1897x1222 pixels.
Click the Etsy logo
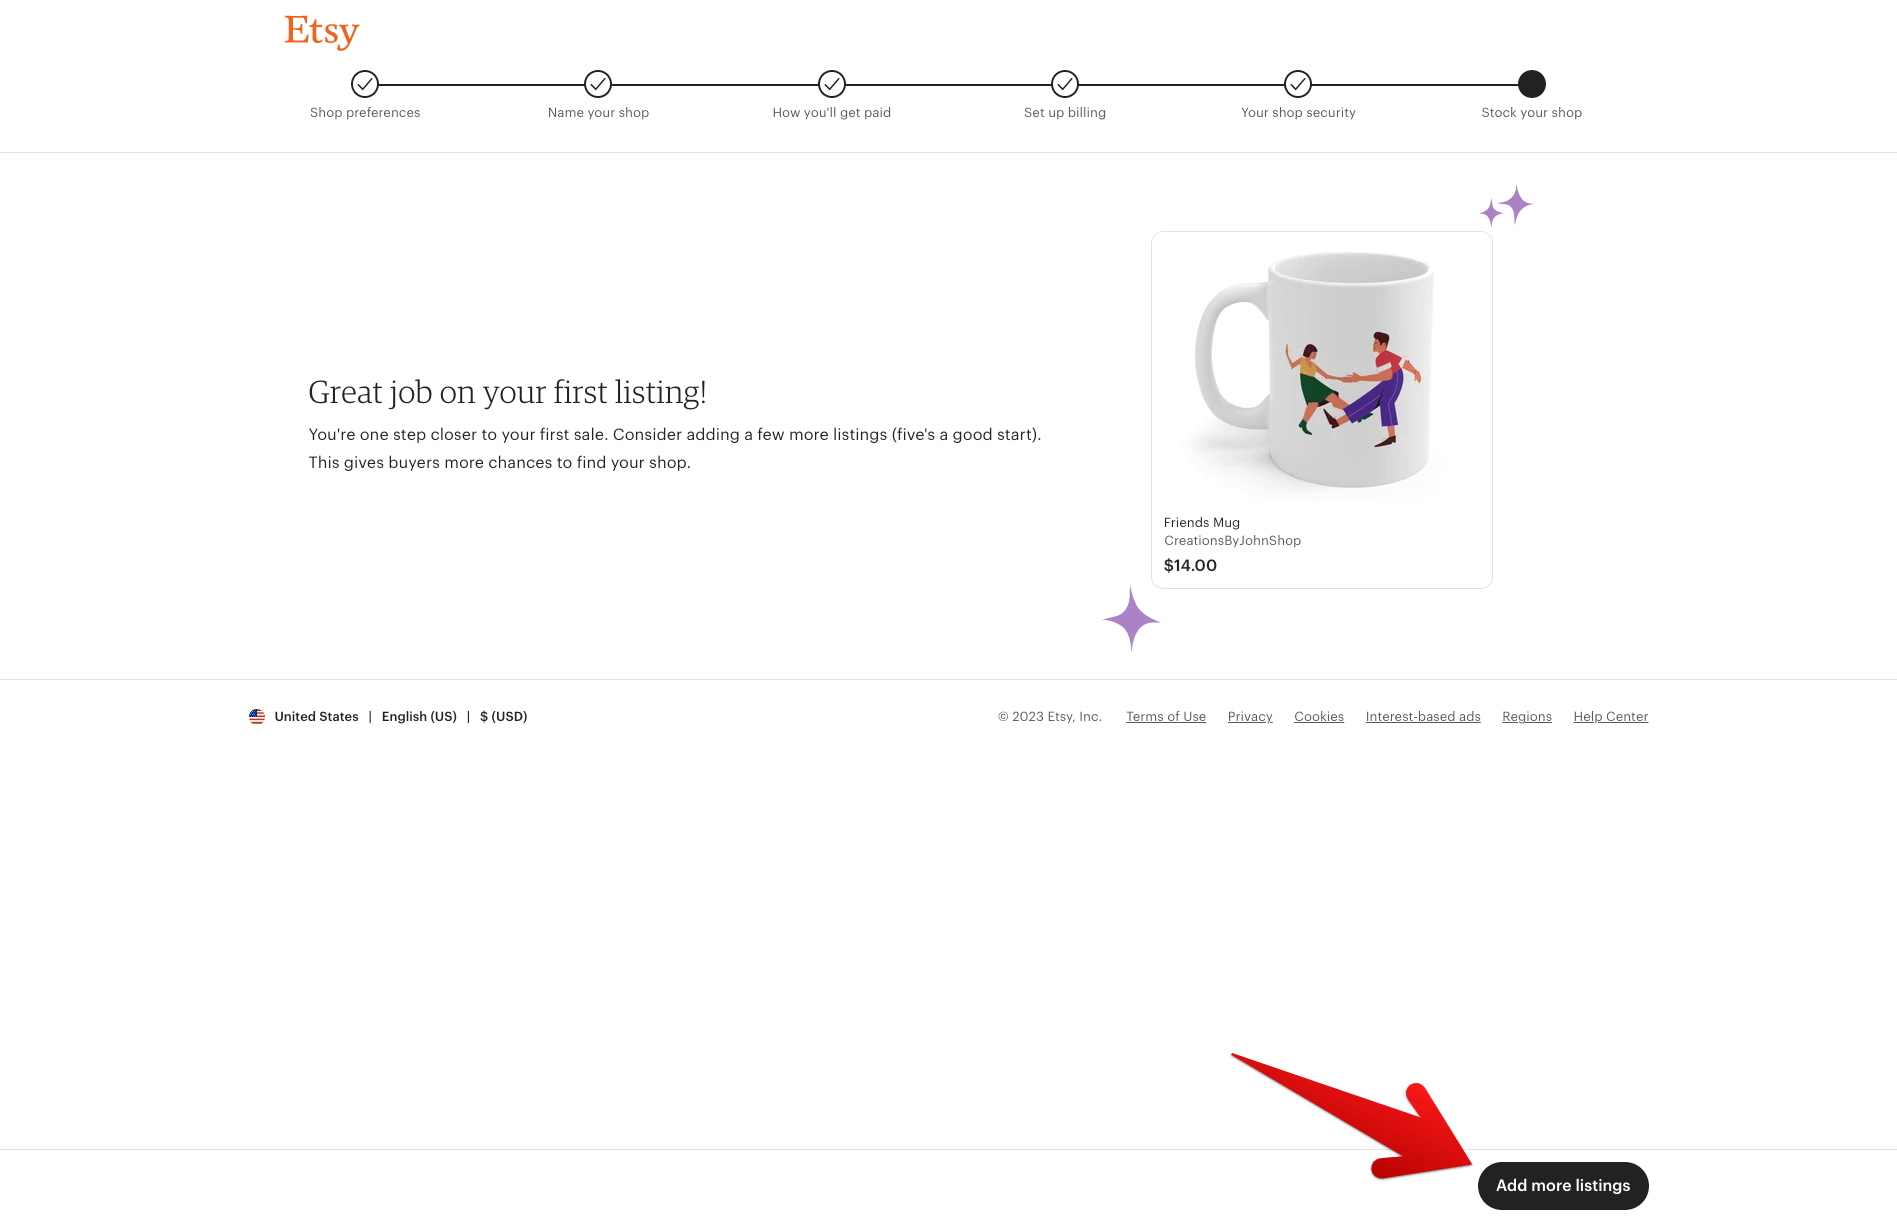pos(321,32)
